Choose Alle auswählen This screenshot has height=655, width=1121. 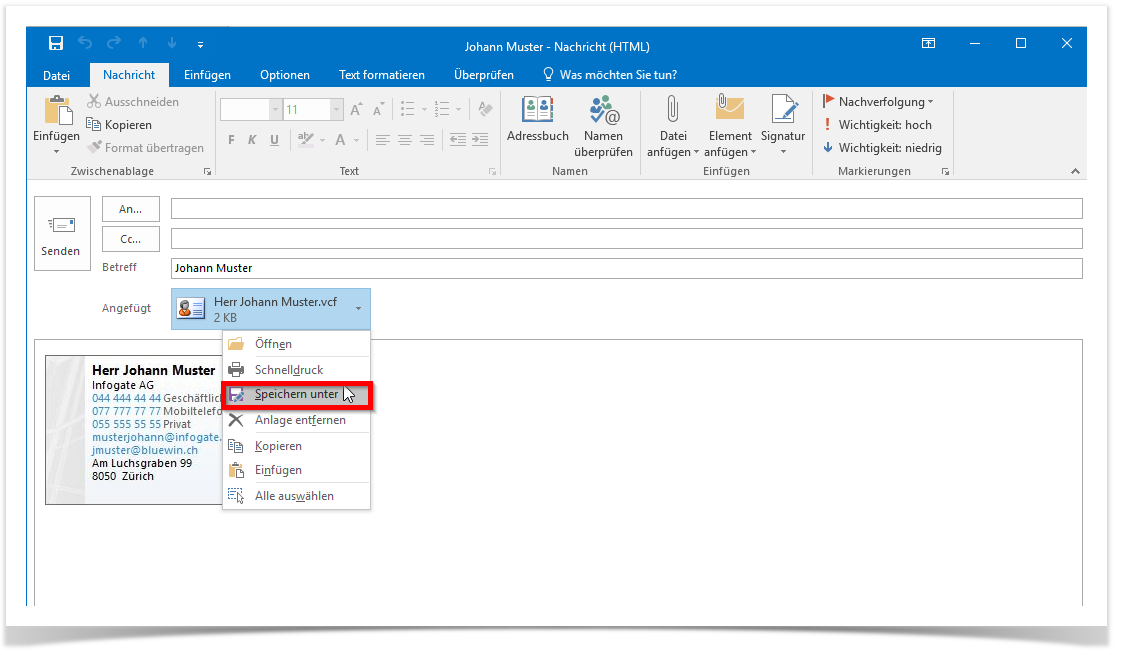(x=297, y=496)
